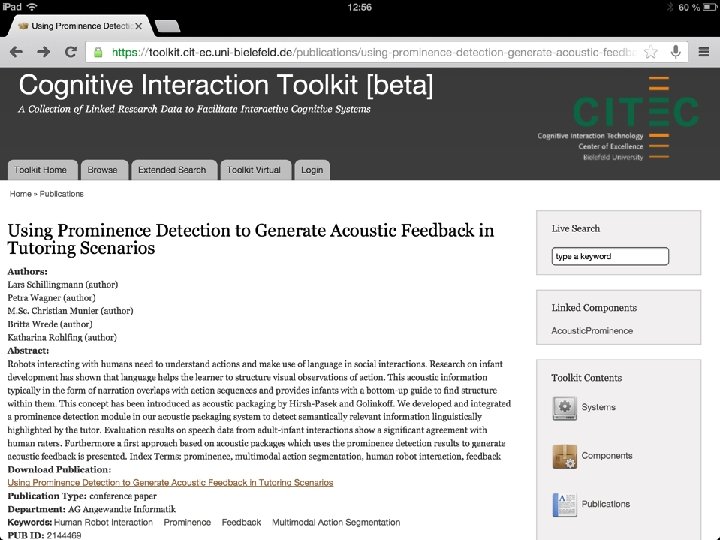Viewport: 720px width, 540px height.
Task: Close the Using Prominence Detection tab
Action: coord(138,26)
